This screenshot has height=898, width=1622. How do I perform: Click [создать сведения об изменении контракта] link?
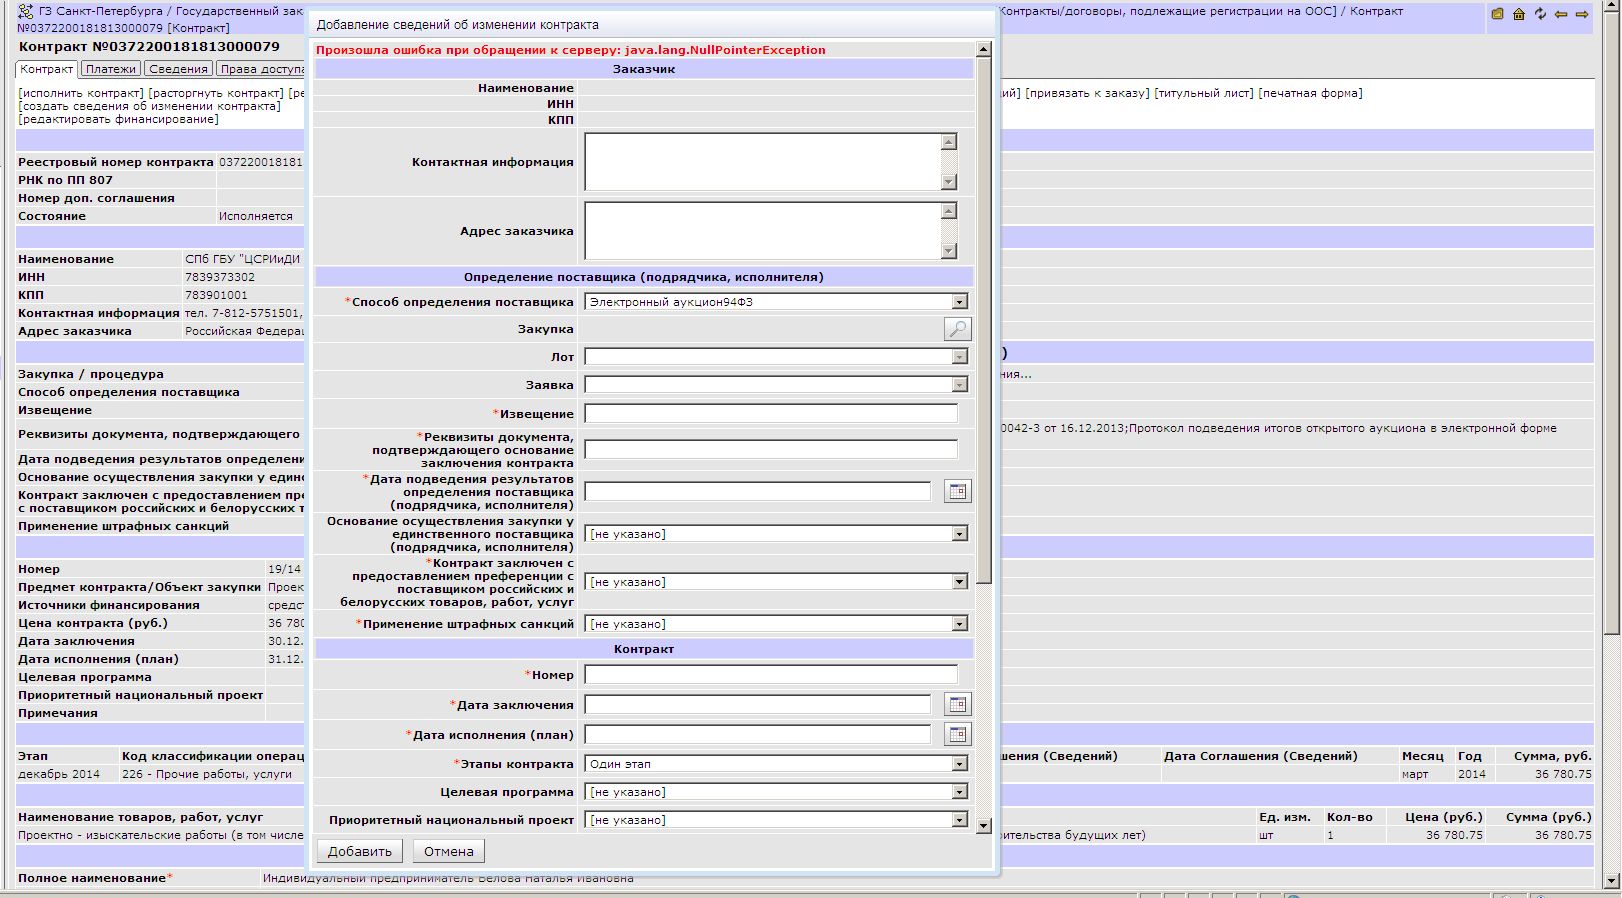[150, 106]
